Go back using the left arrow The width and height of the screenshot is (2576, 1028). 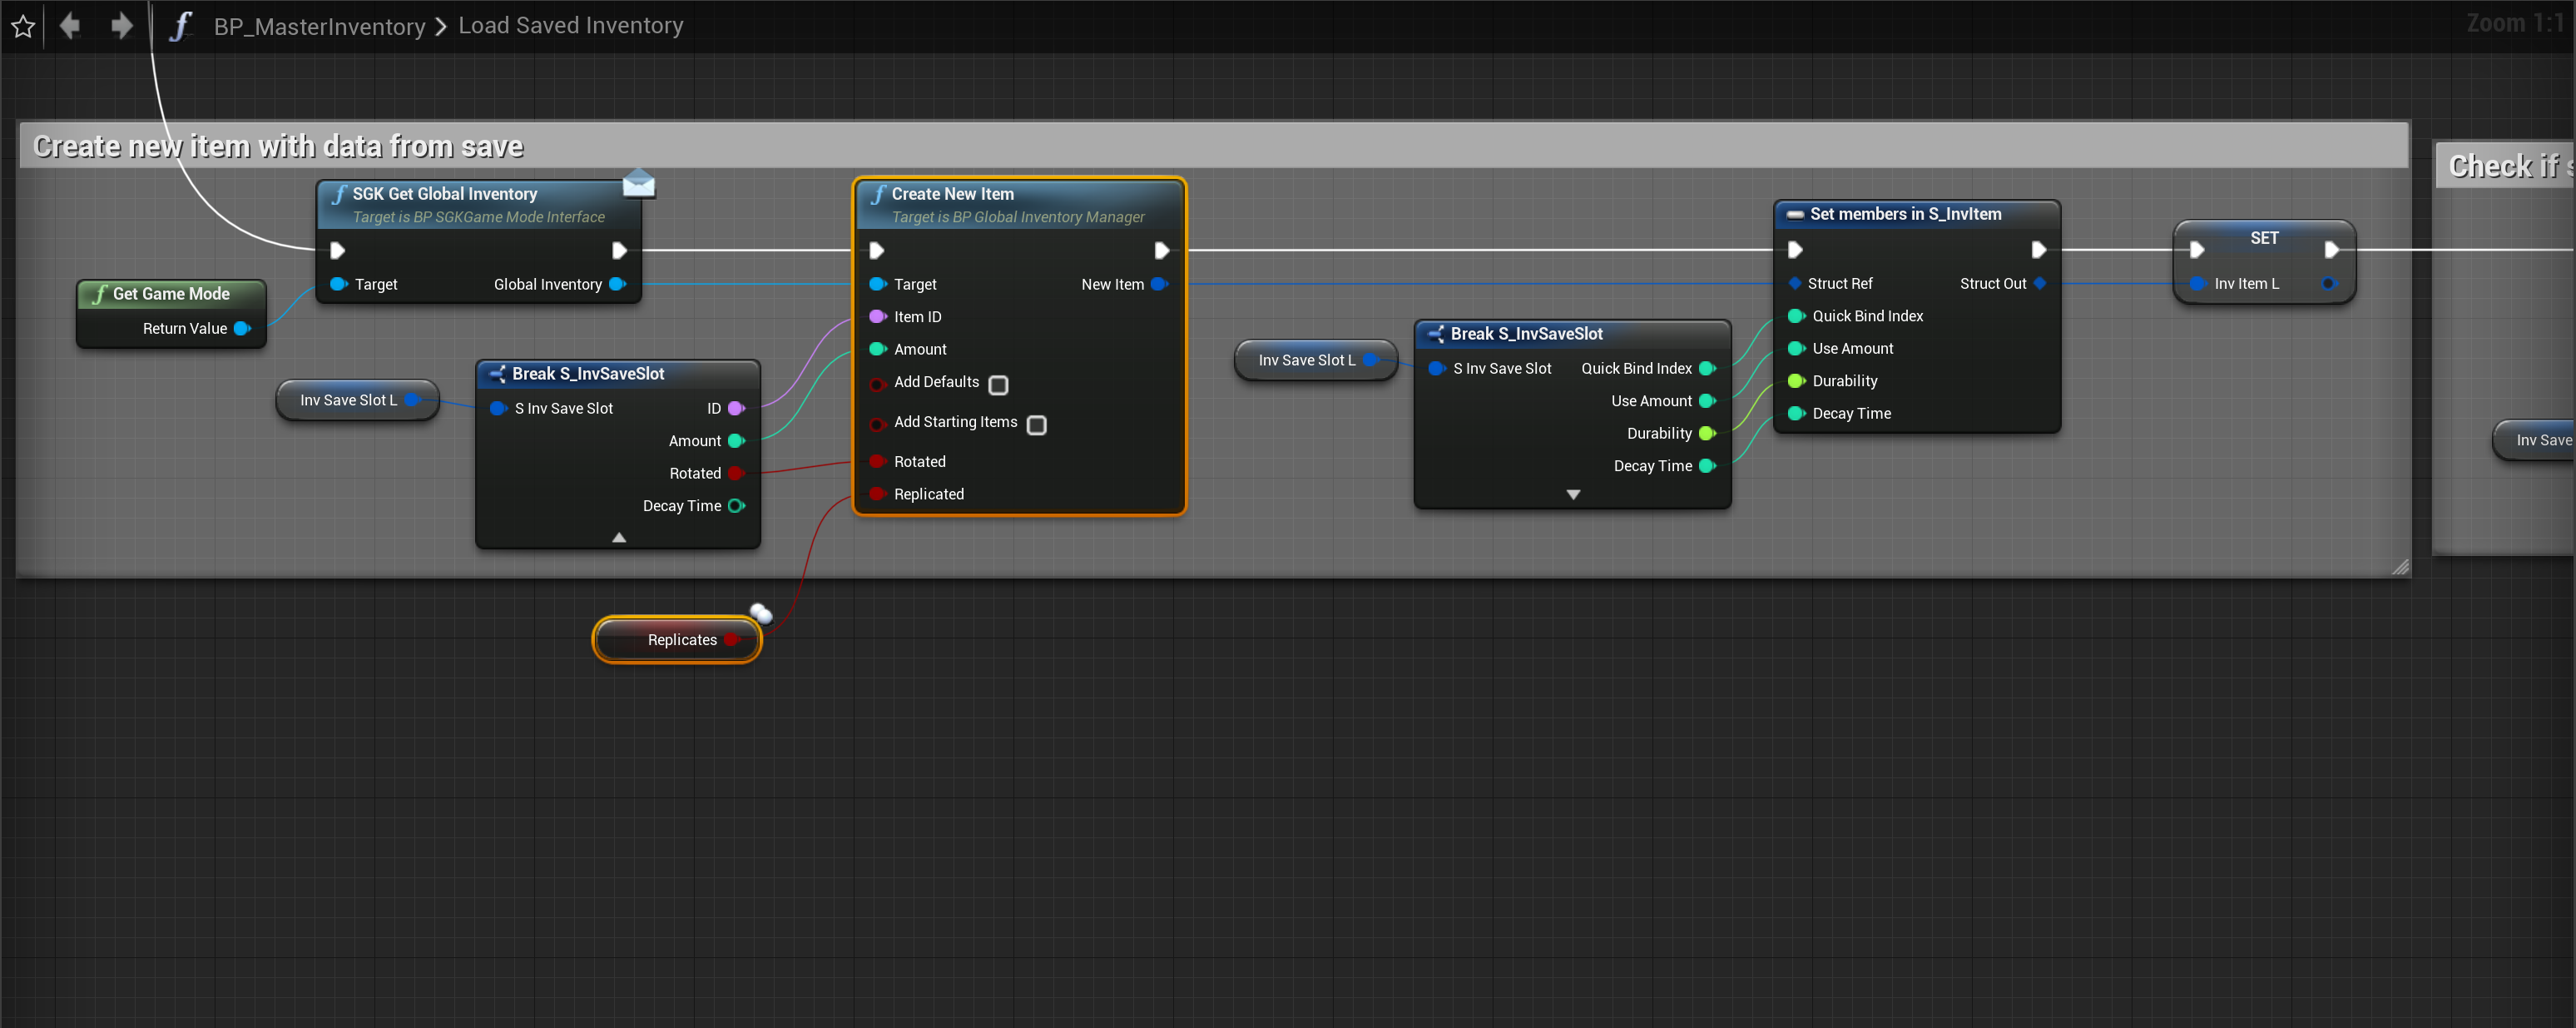(x=70, y=26)
